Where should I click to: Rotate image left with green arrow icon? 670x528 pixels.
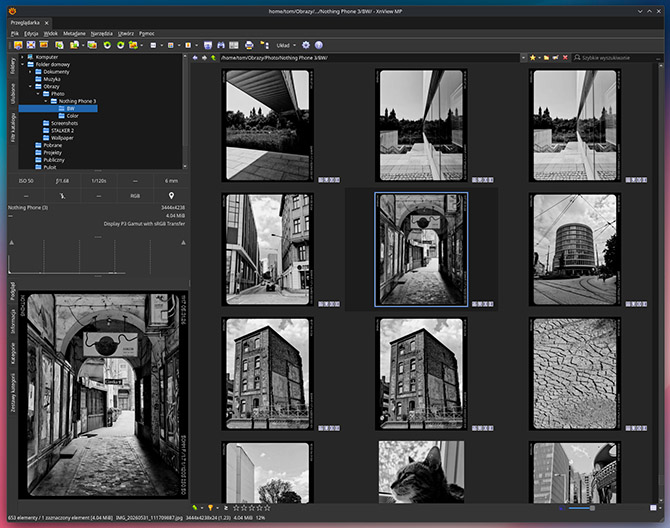click(x=107, y=45)
